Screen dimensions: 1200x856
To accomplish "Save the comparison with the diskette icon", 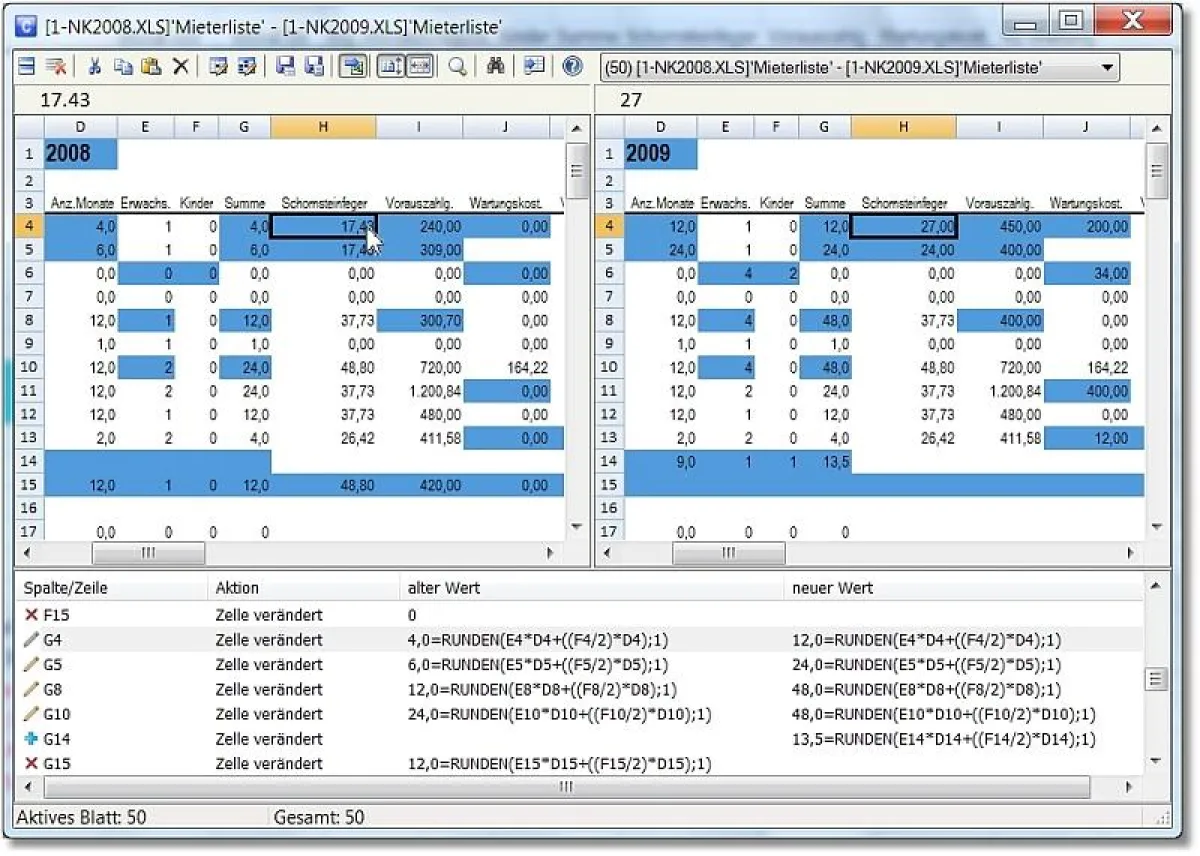I will [287, 67].
